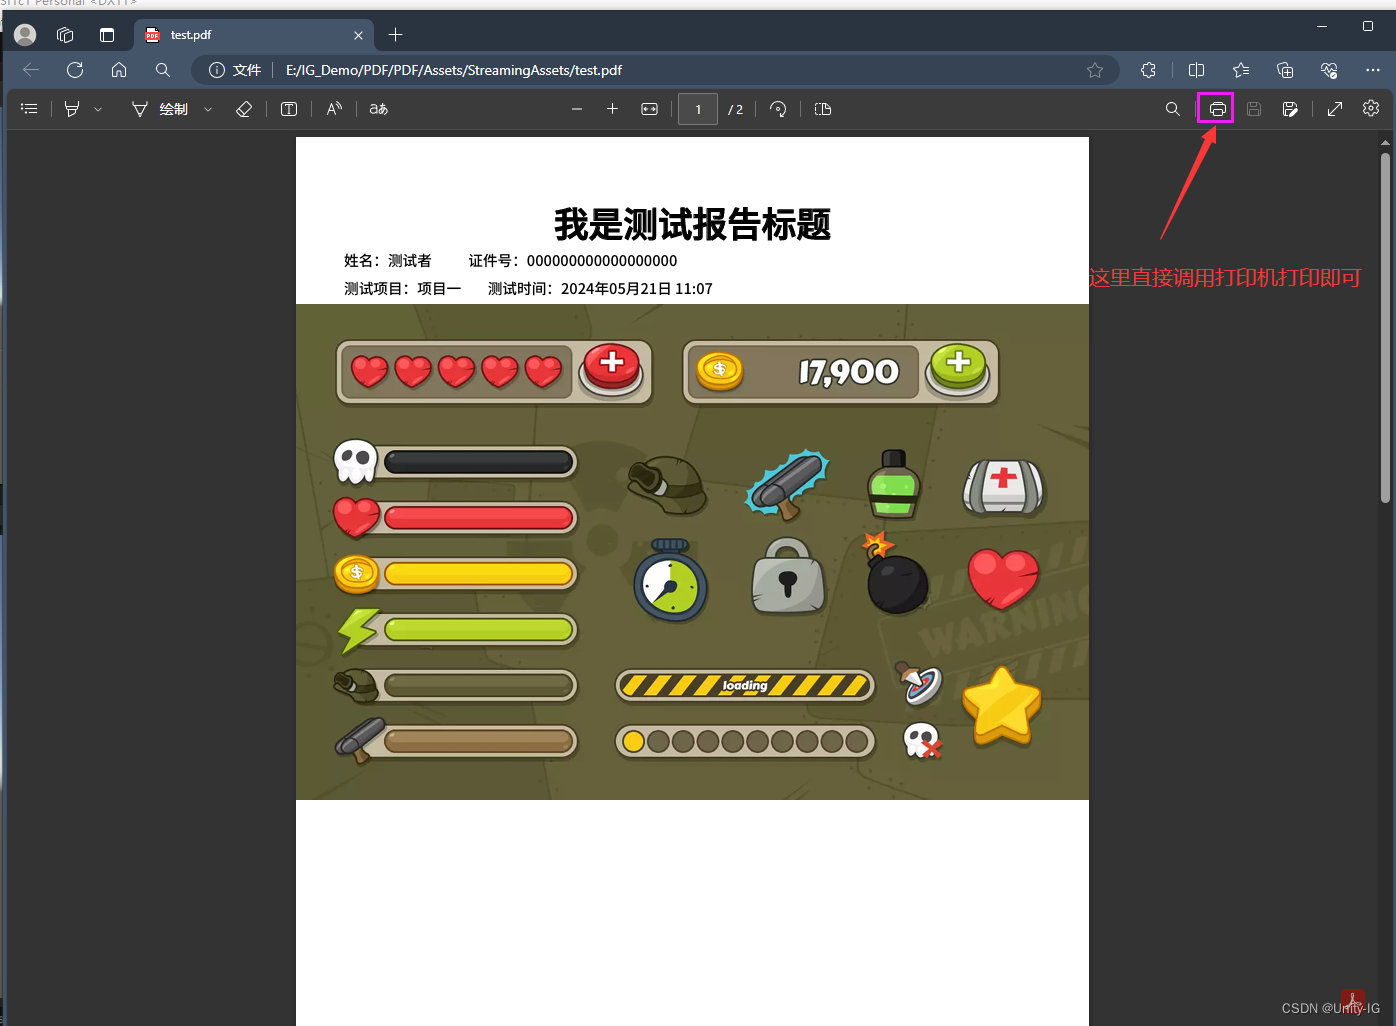Image resolution: width=1396 pixels, height=1026 pixels.
Task: Open the Settings and more menu
Action: [1373, 70]
